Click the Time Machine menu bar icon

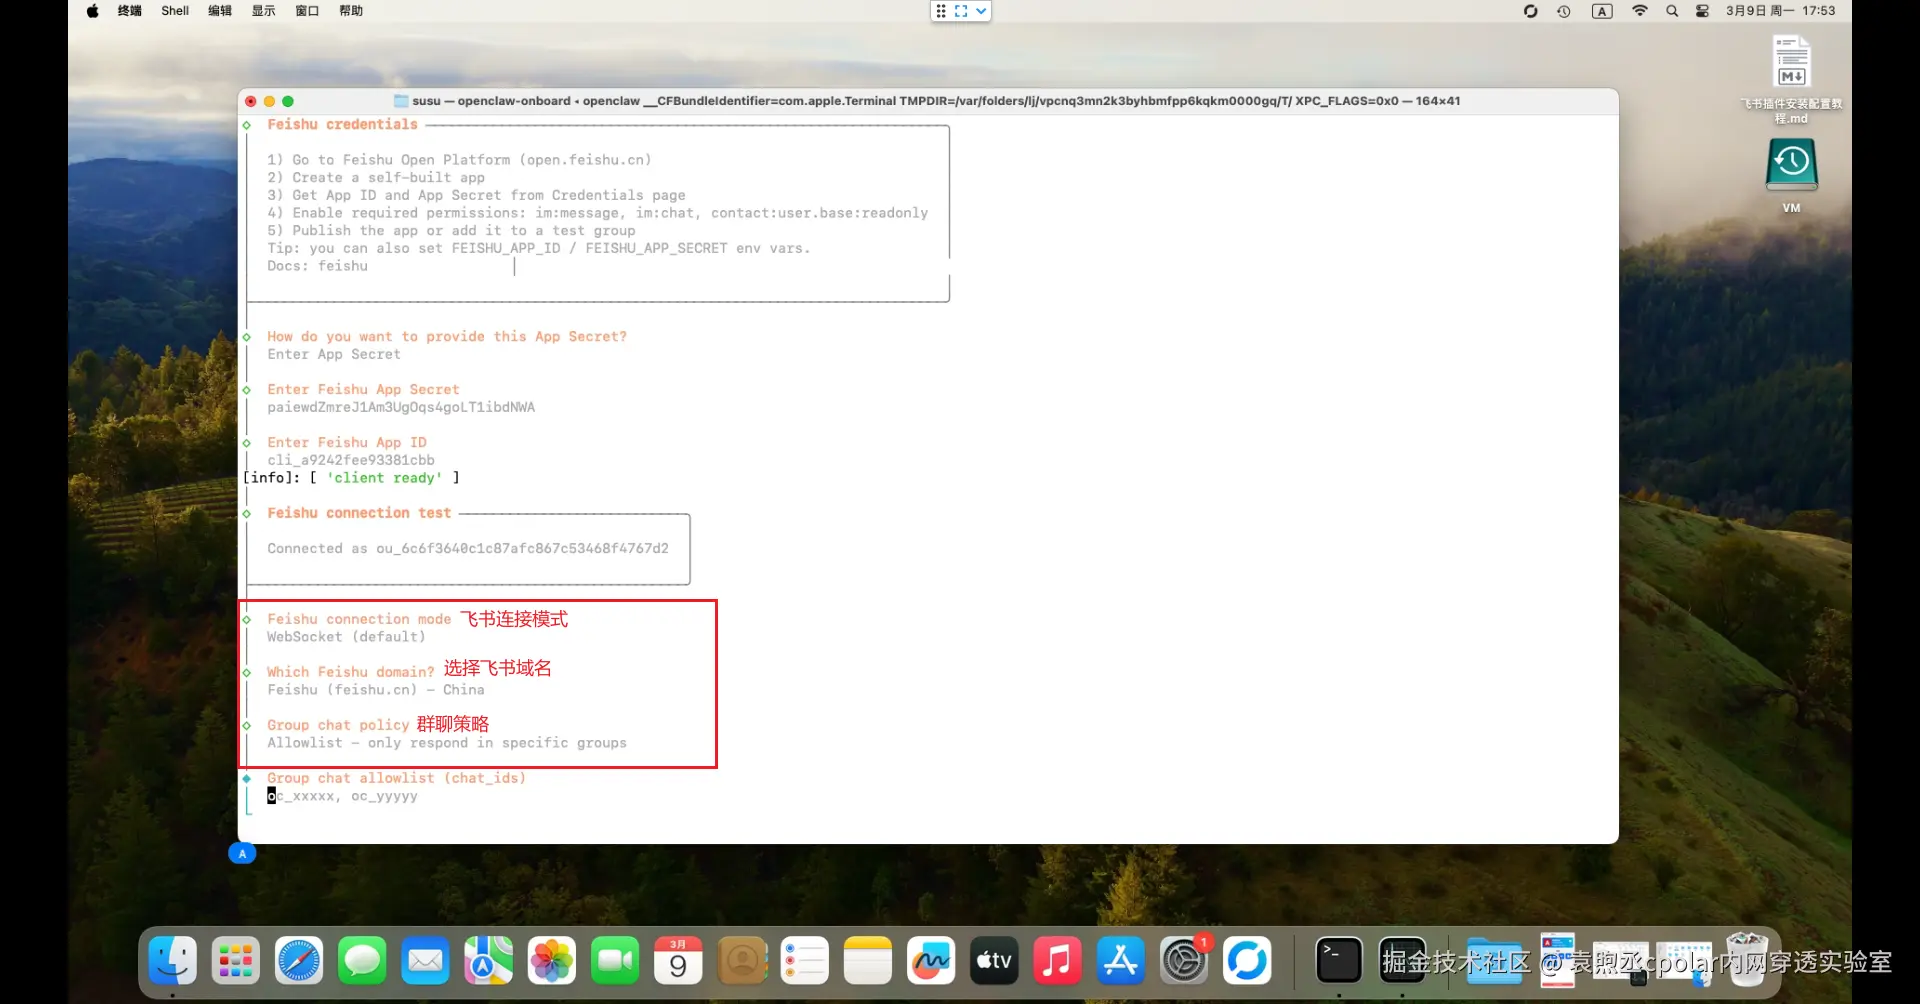[1564, 11]
